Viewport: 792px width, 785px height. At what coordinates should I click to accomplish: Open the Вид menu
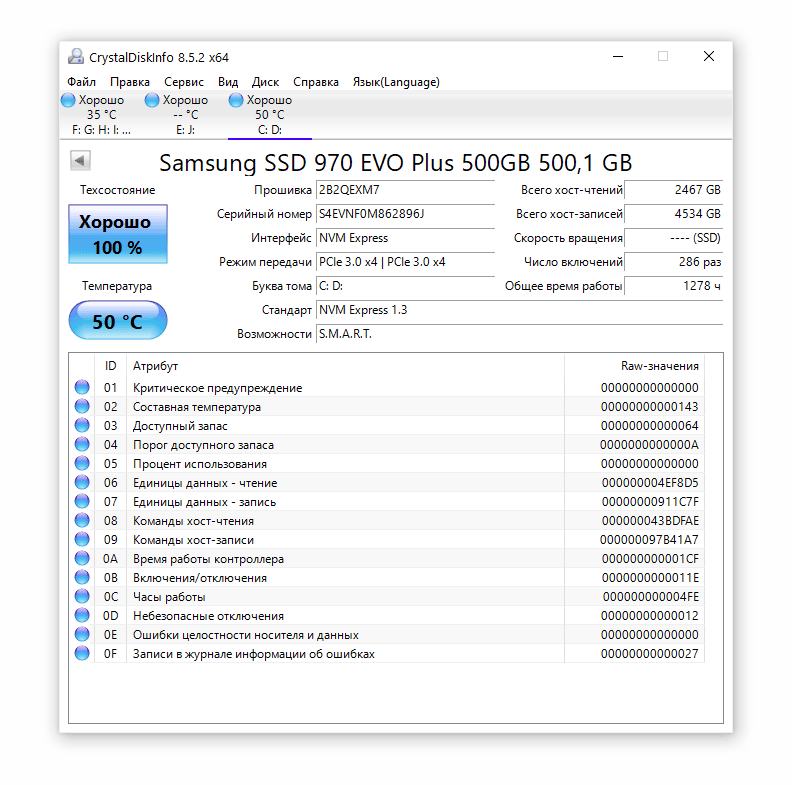tap(228, 82)
